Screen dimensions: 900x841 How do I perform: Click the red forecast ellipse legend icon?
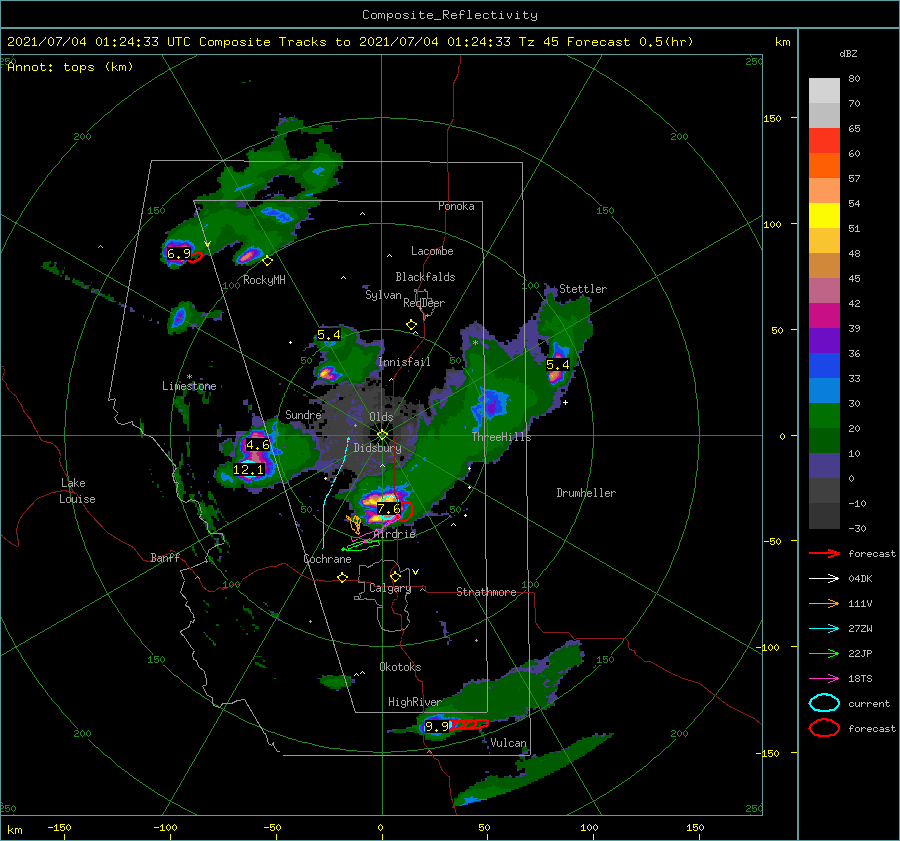pyautogui.click(x=824, y=728)
